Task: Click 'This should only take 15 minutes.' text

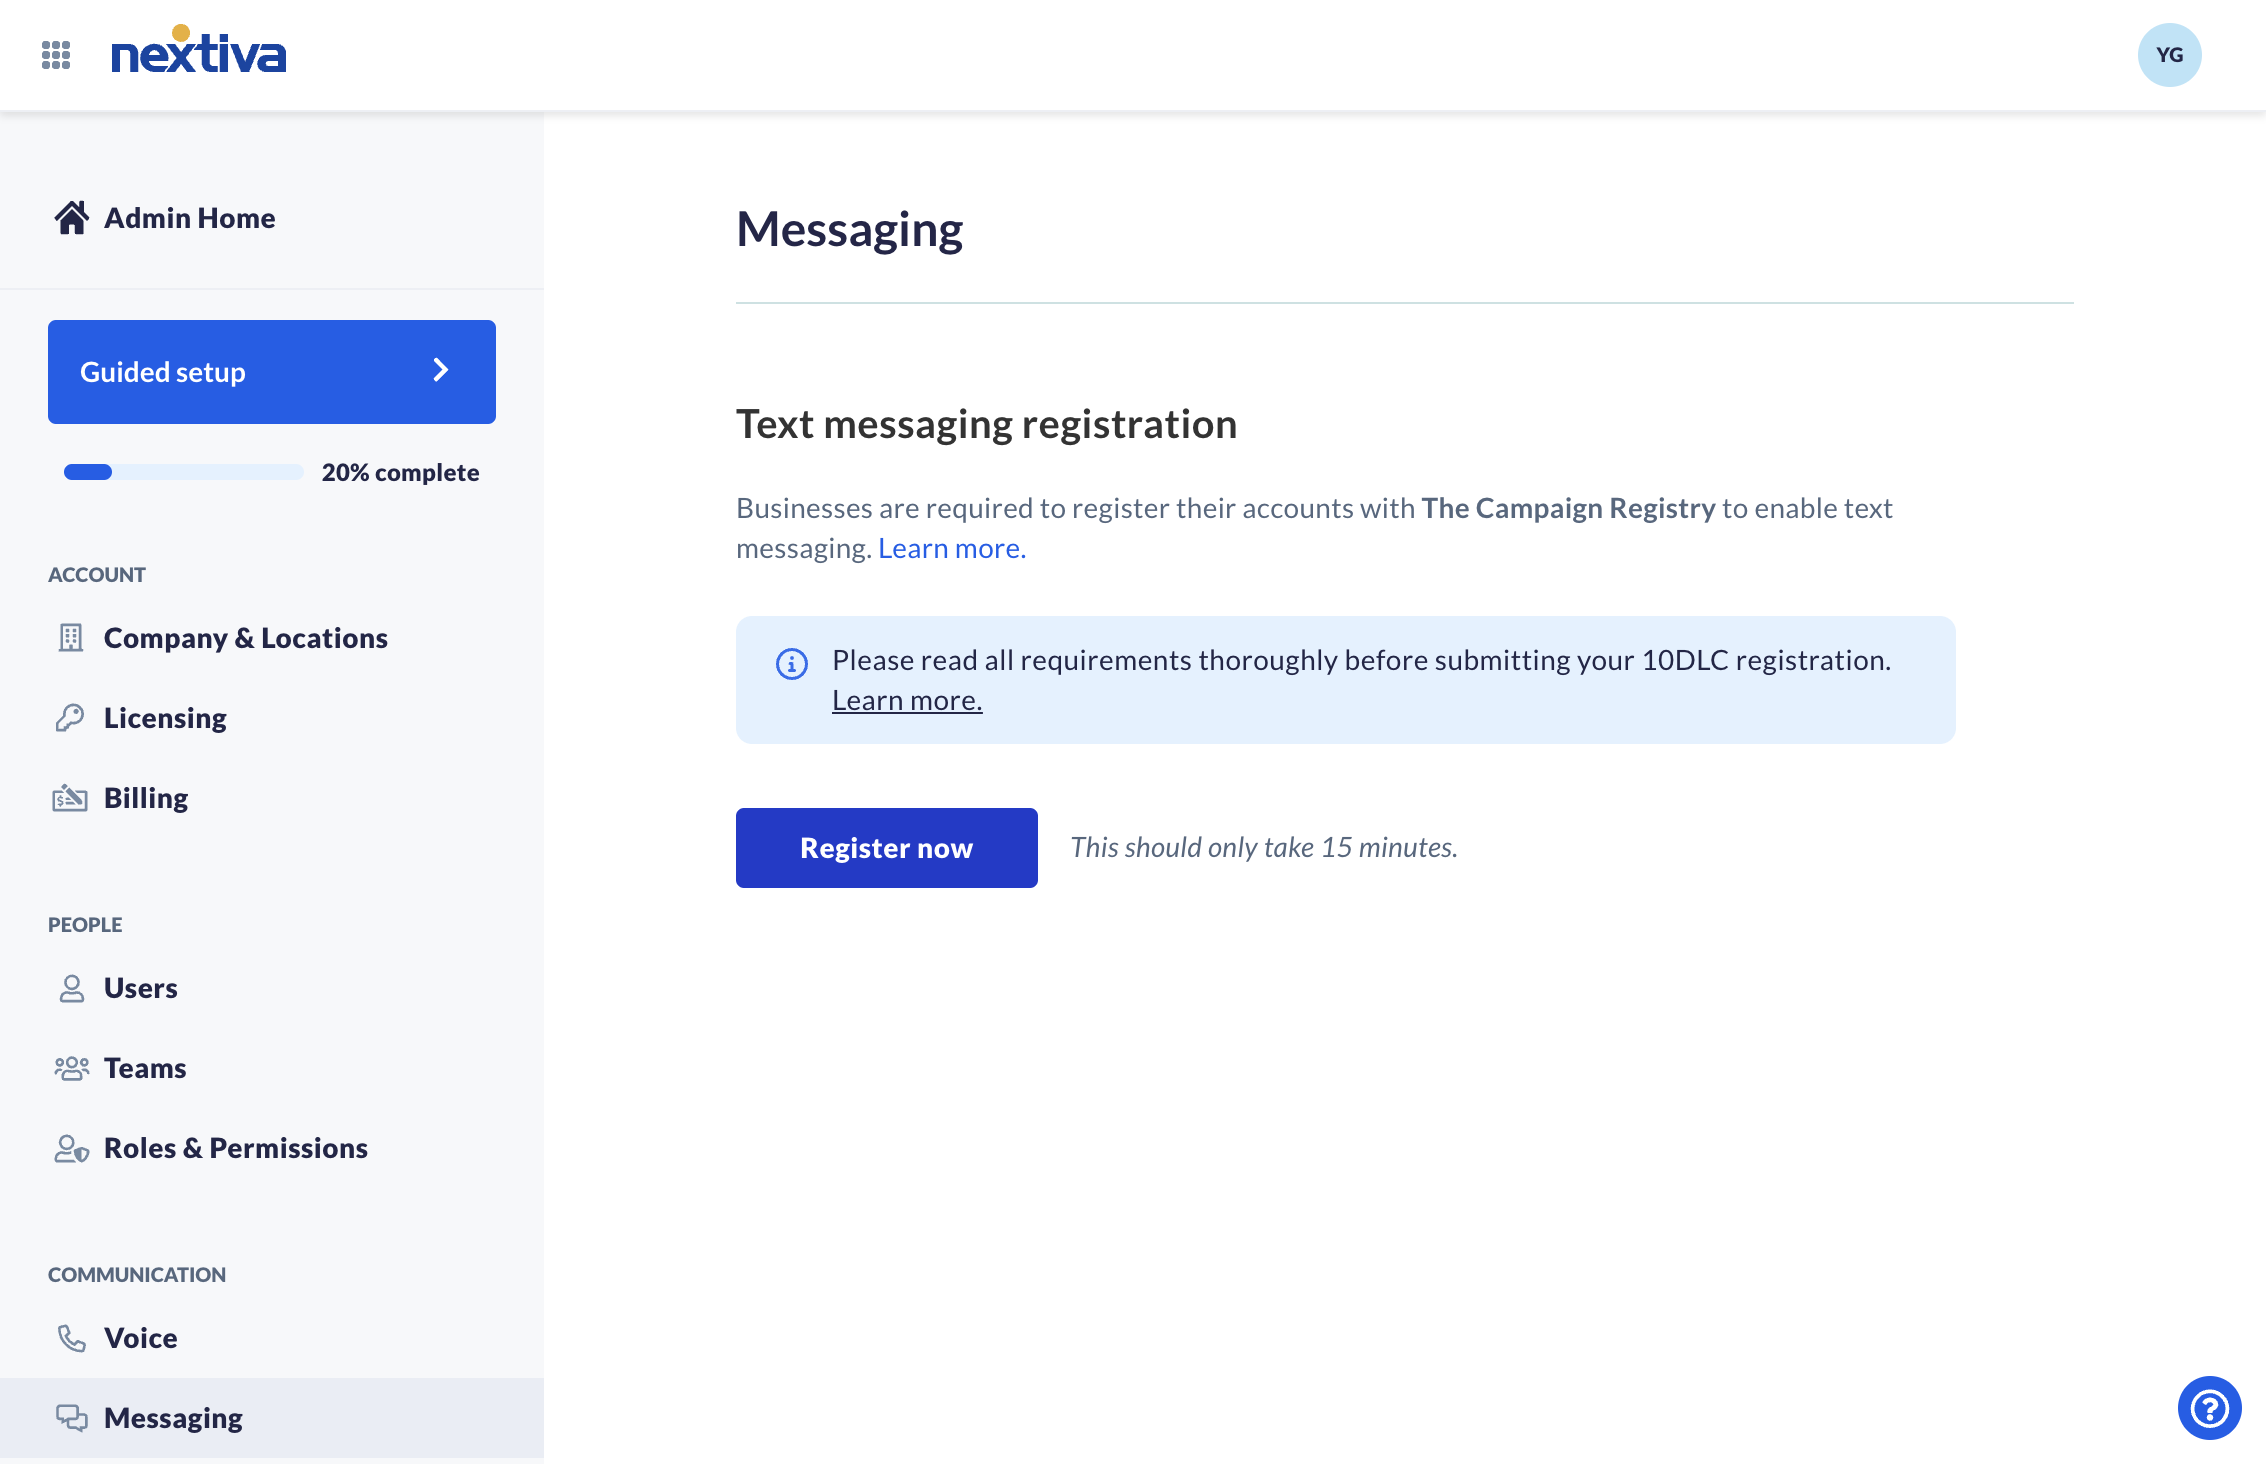Action: point(1264,847)
